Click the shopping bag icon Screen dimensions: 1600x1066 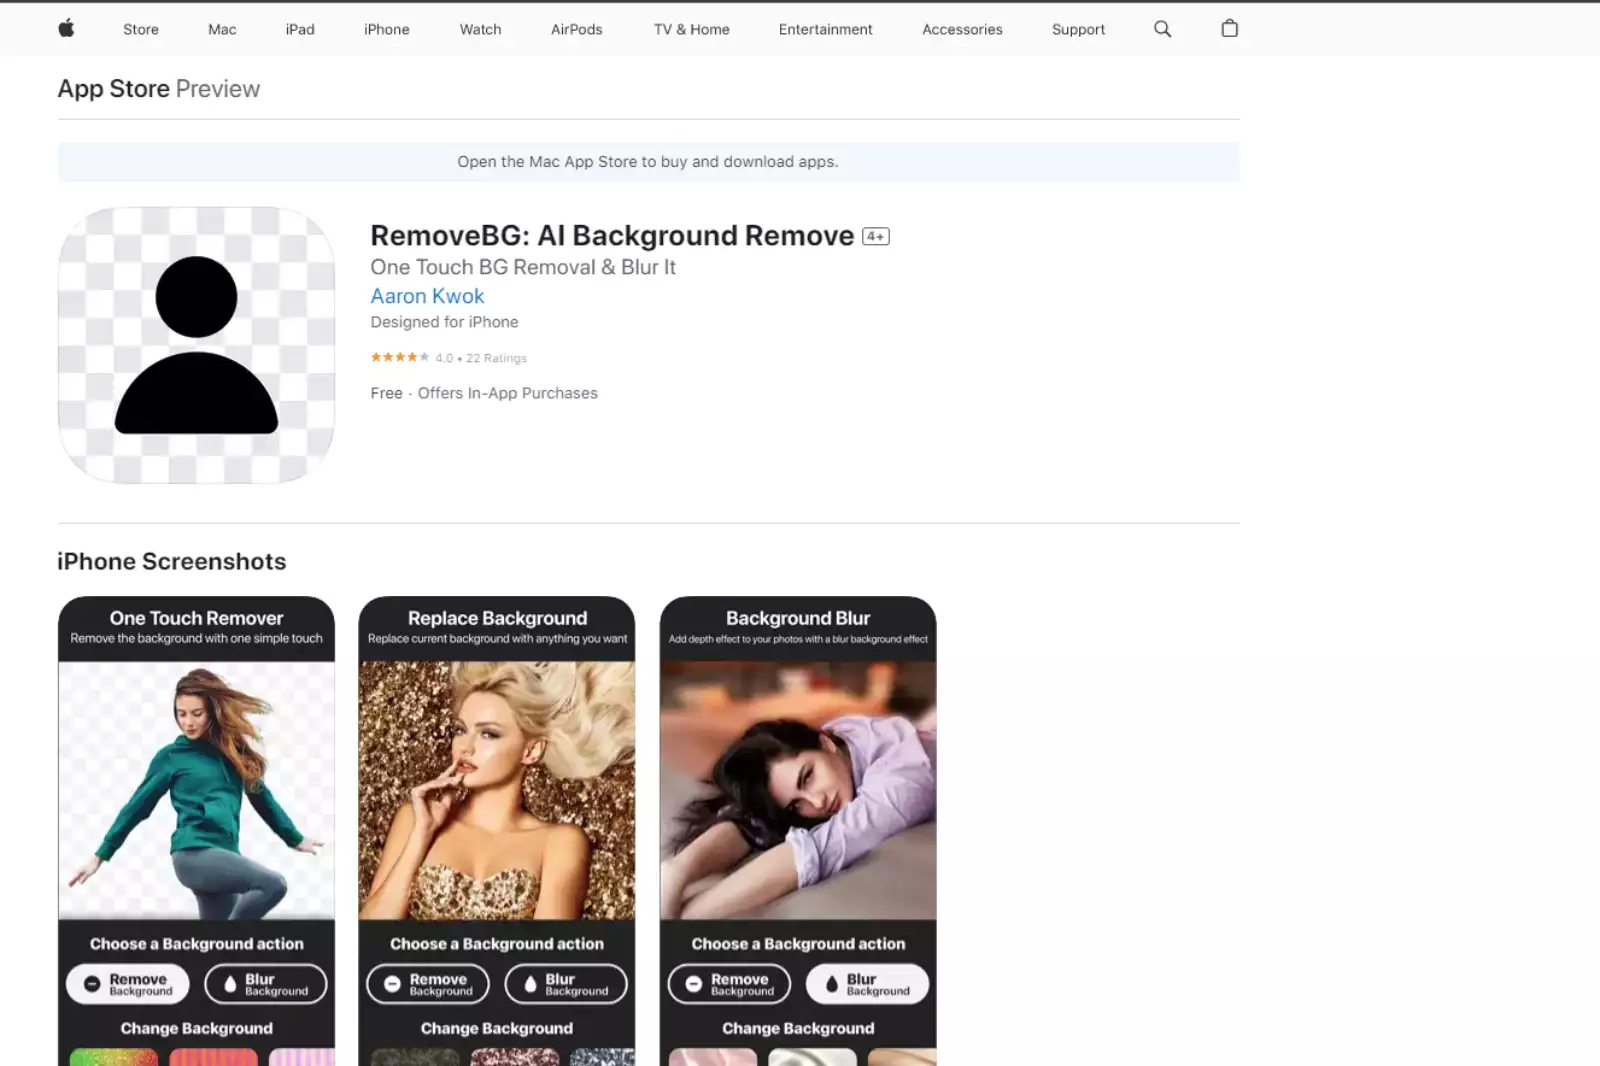1229,29
